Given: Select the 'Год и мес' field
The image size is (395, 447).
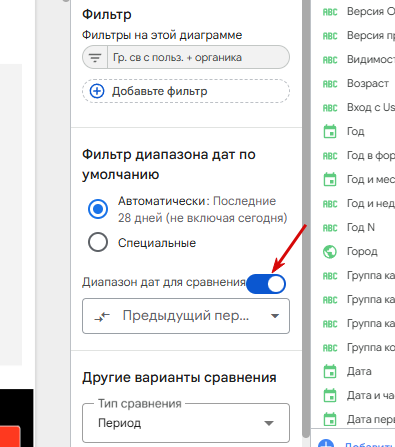Looking at the screenshot, I should click(371, 179).
